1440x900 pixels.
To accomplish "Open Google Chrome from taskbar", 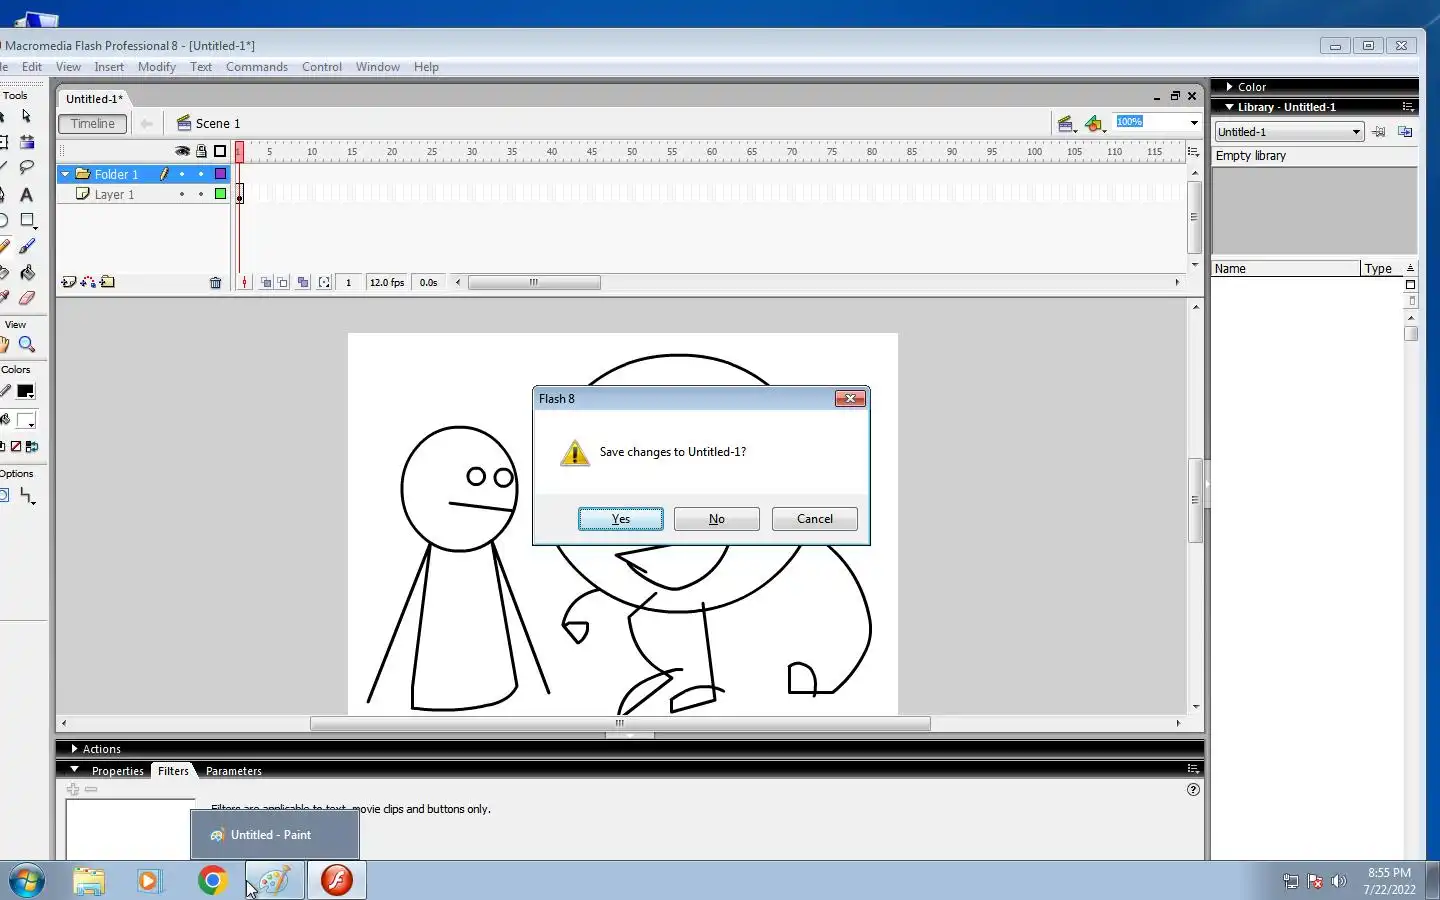I will (212, 881).
